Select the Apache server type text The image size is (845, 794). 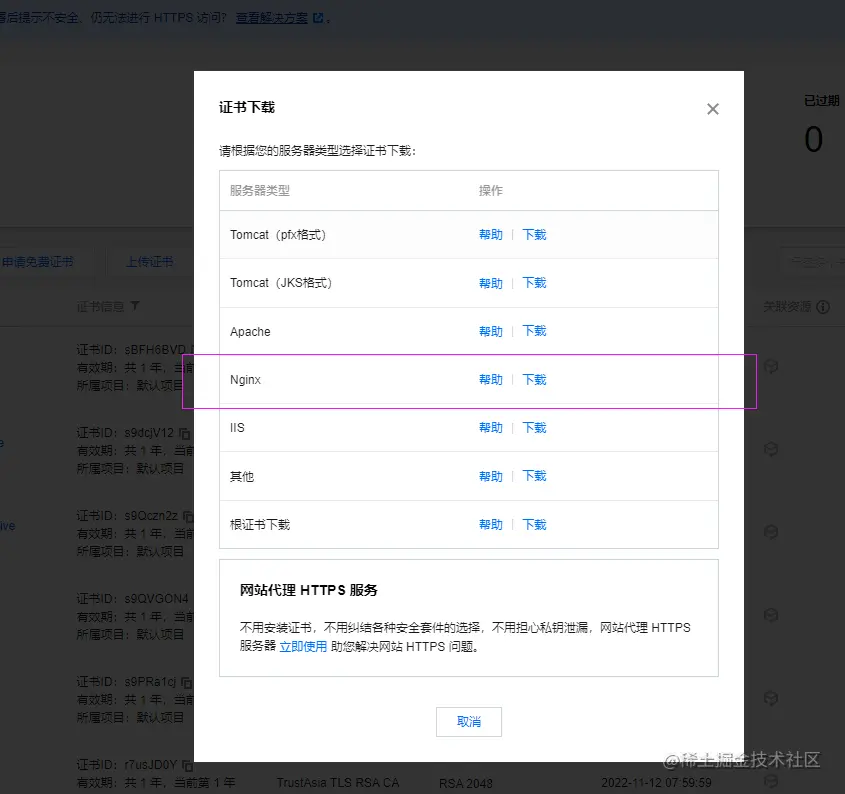pyautogui.click(x=250, y=332)
